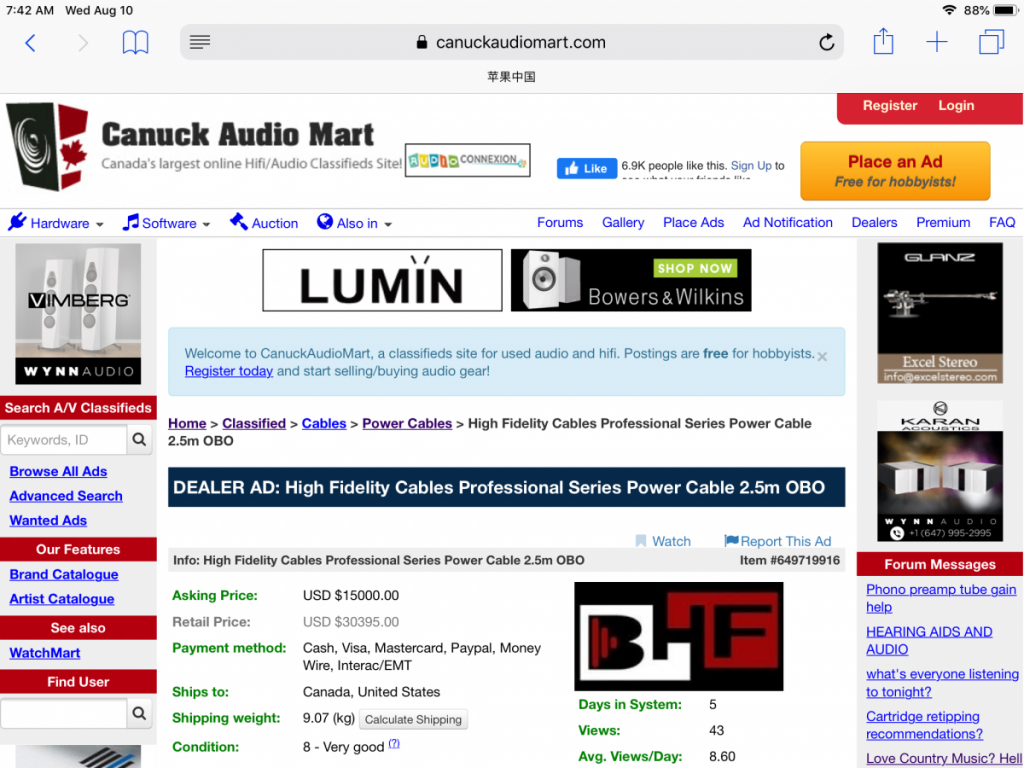1024x768 pixels.
Task: Click the Audio Connexion banner logo
Action: point(468,160)
